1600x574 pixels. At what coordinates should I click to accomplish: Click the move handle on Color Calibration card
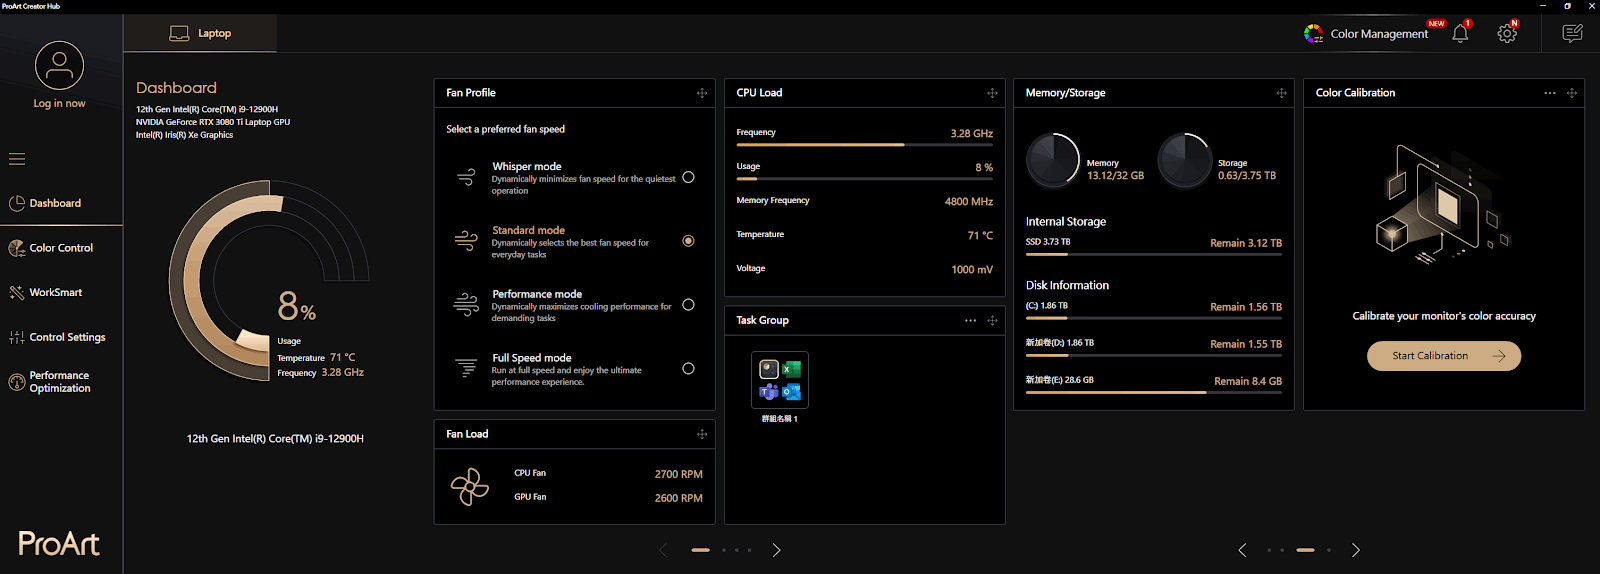click(x=1572, y=93)
